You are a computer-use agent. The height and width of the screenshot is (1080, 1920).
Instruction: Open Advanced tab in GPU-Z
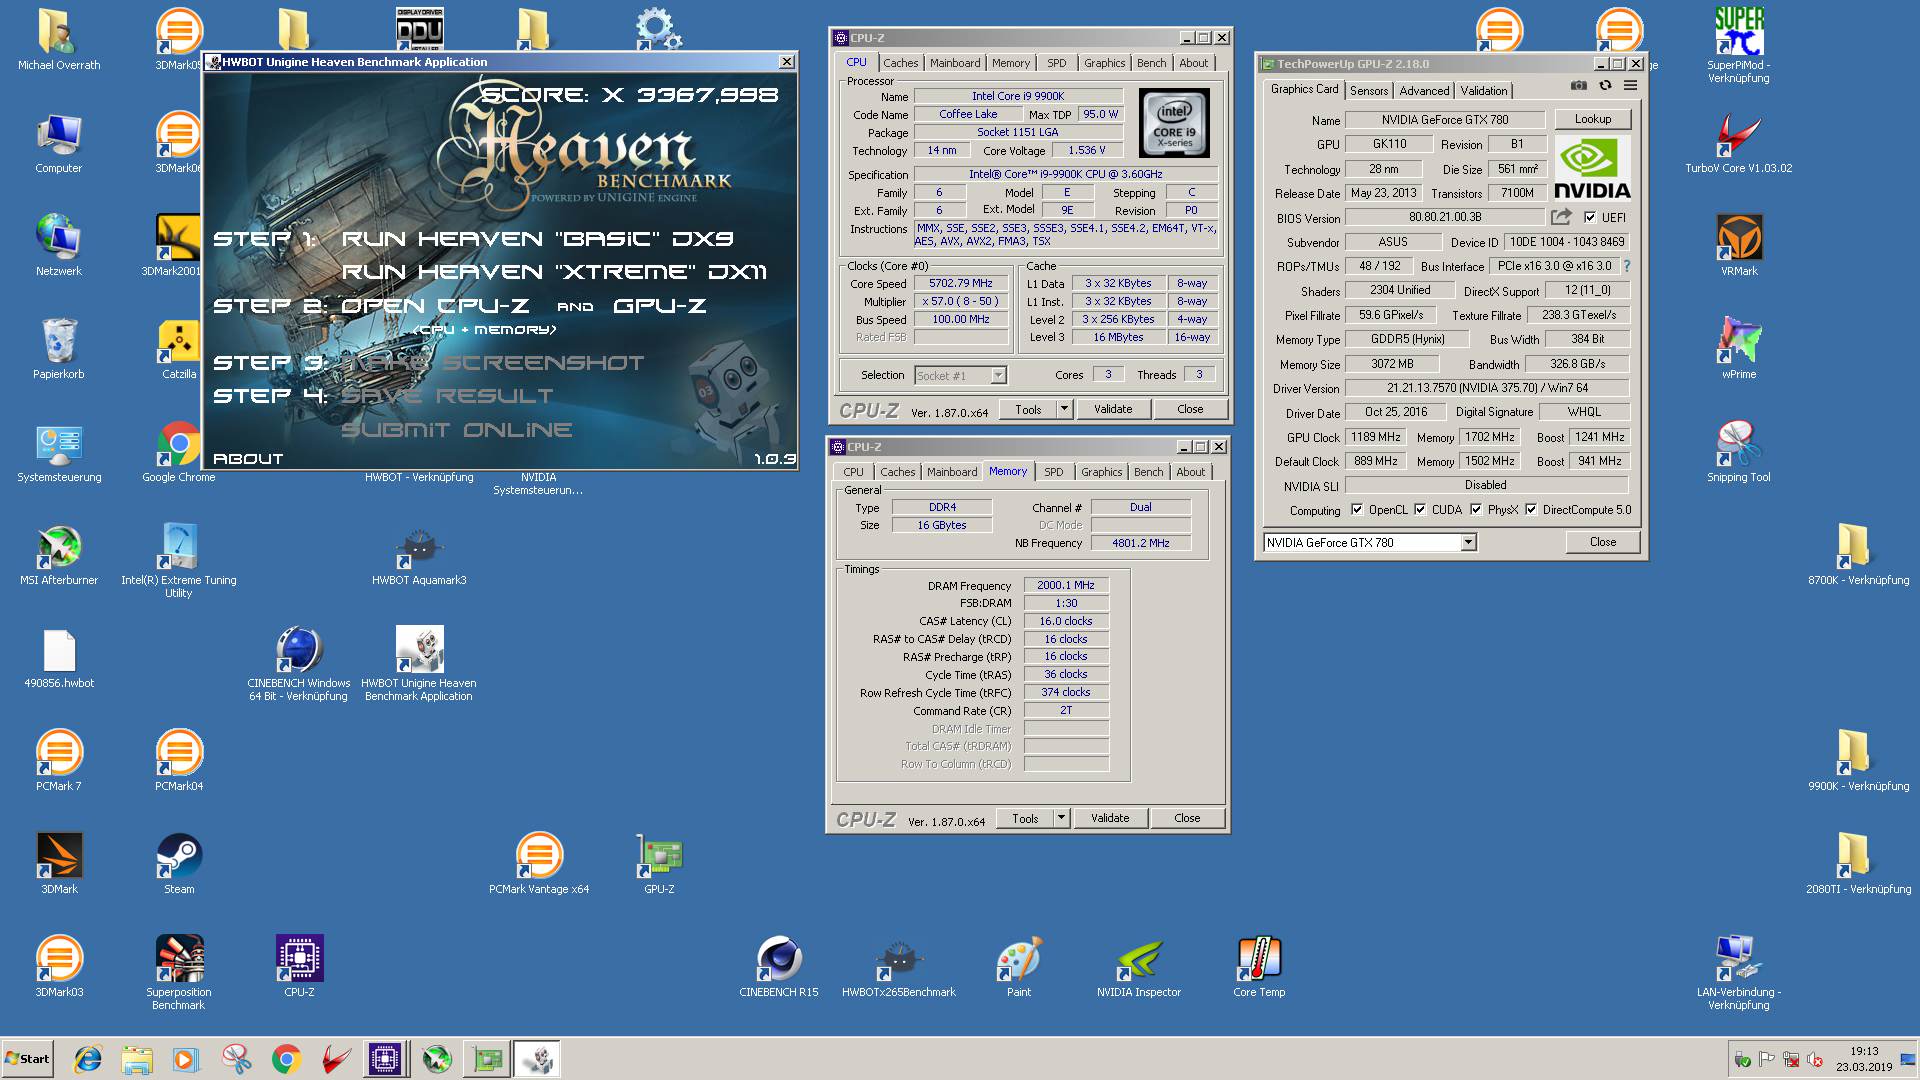[x=1424, y=90]
